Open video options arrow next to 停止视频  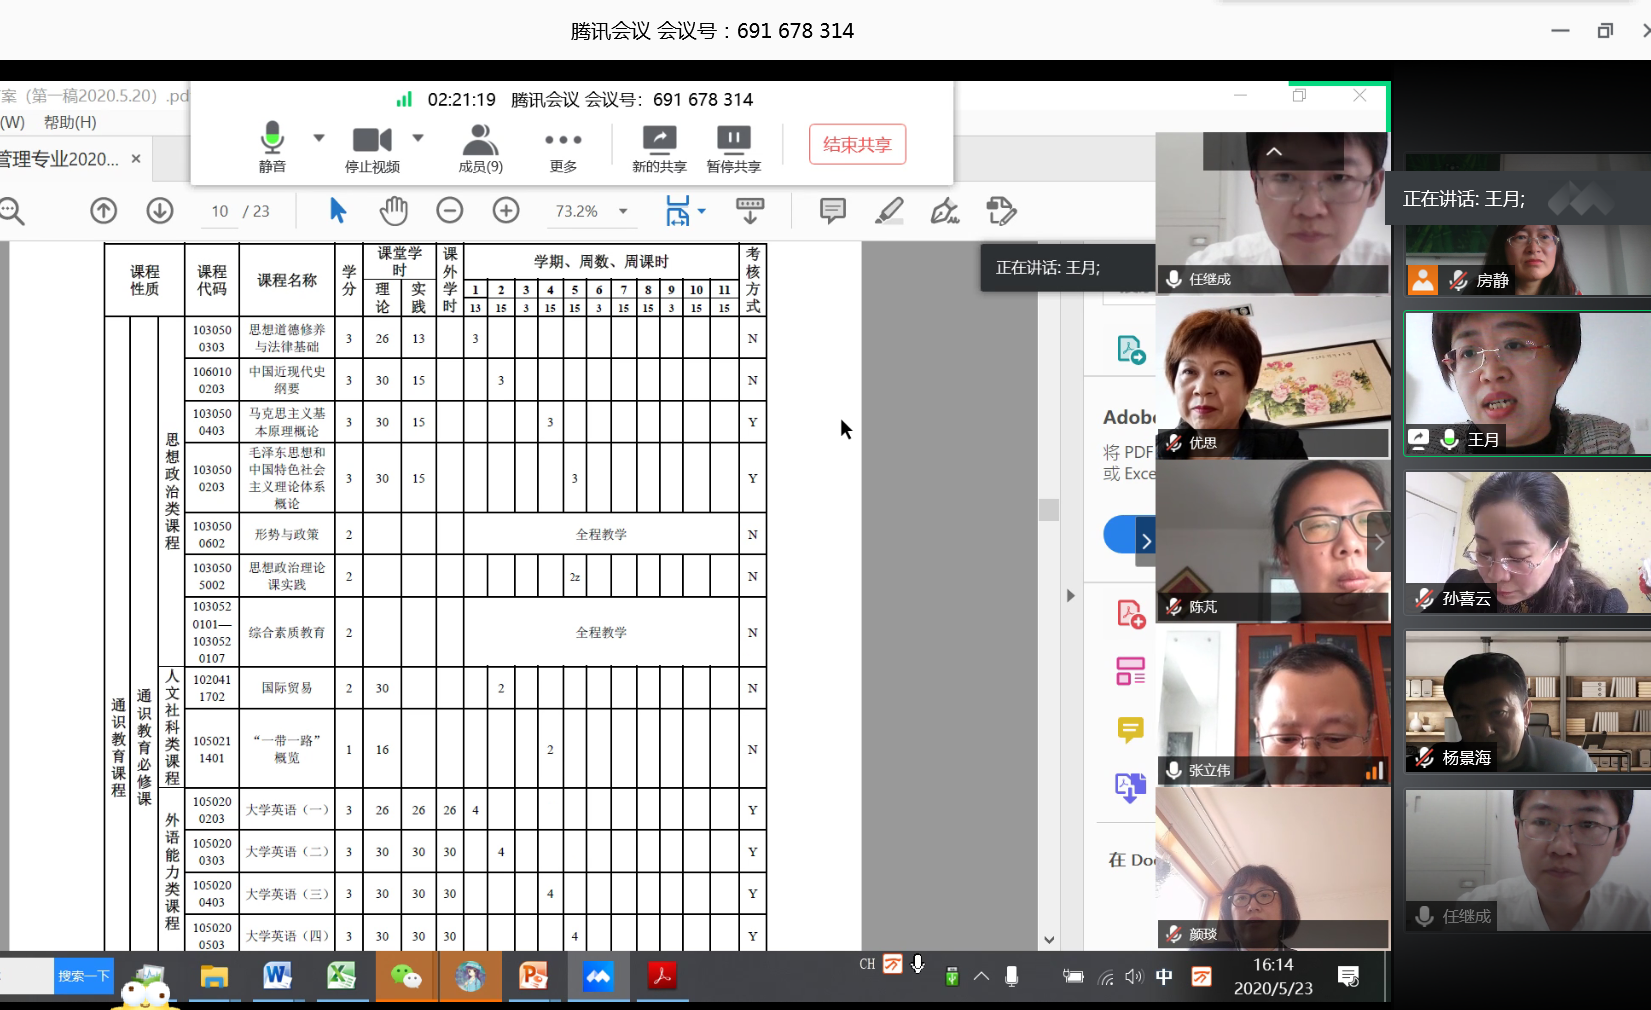point(418,138)
